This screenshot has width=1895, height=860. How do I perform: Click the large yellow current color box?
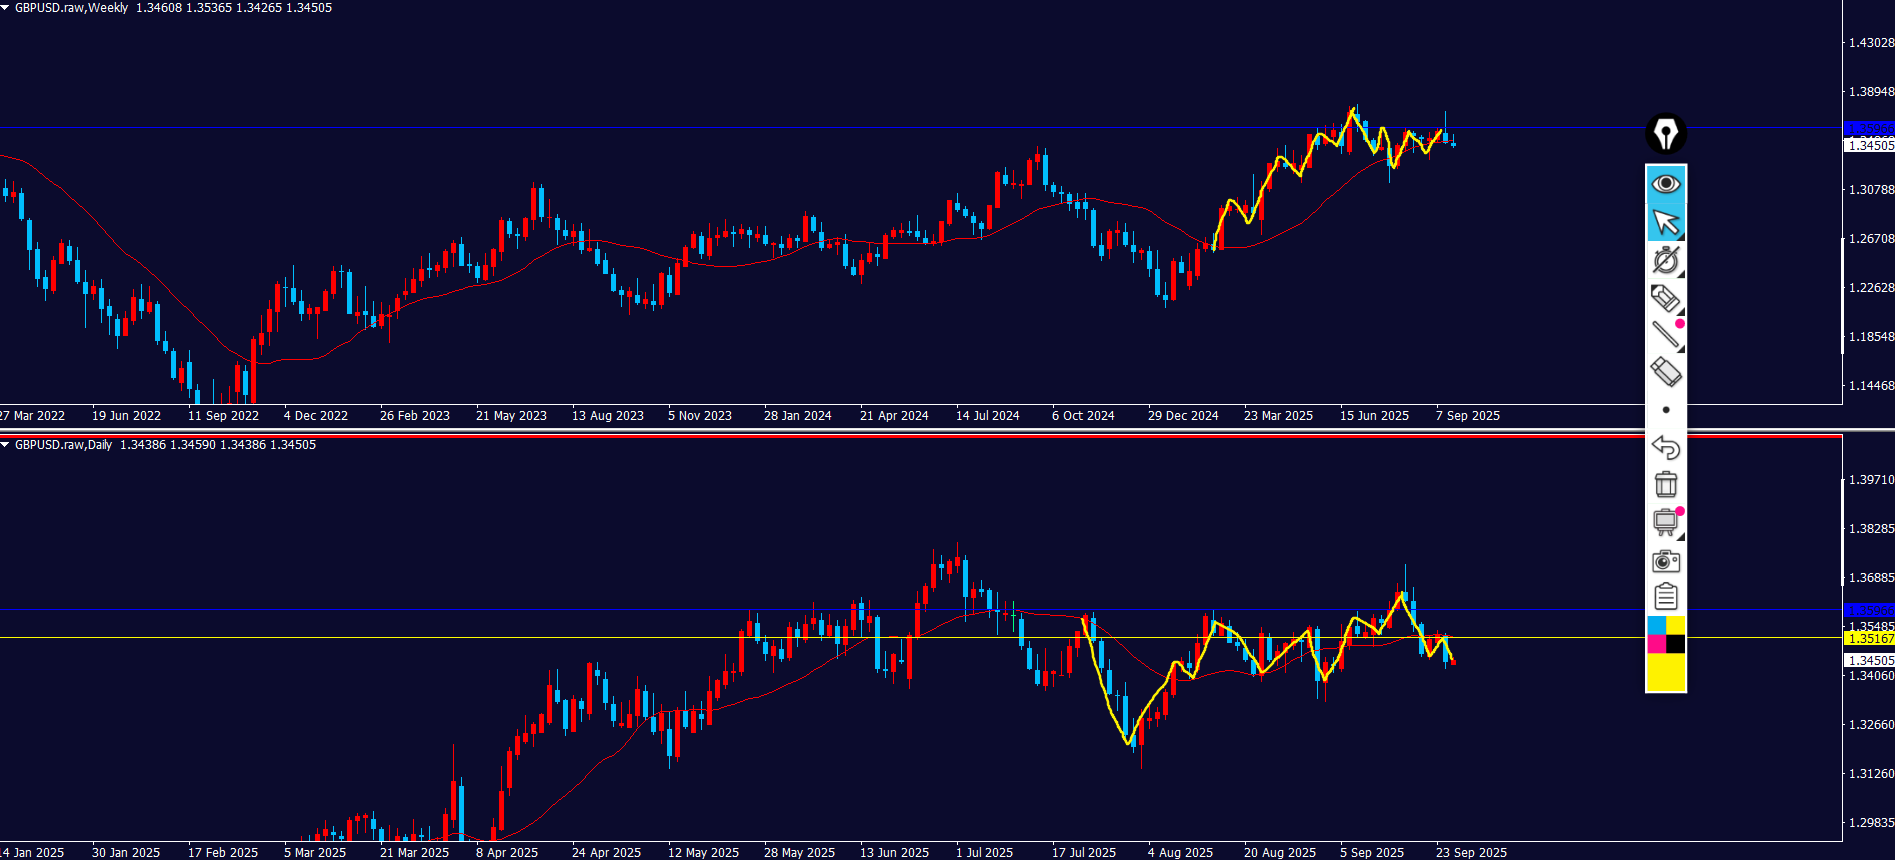pyautogui.click(x=1666, y=672)
